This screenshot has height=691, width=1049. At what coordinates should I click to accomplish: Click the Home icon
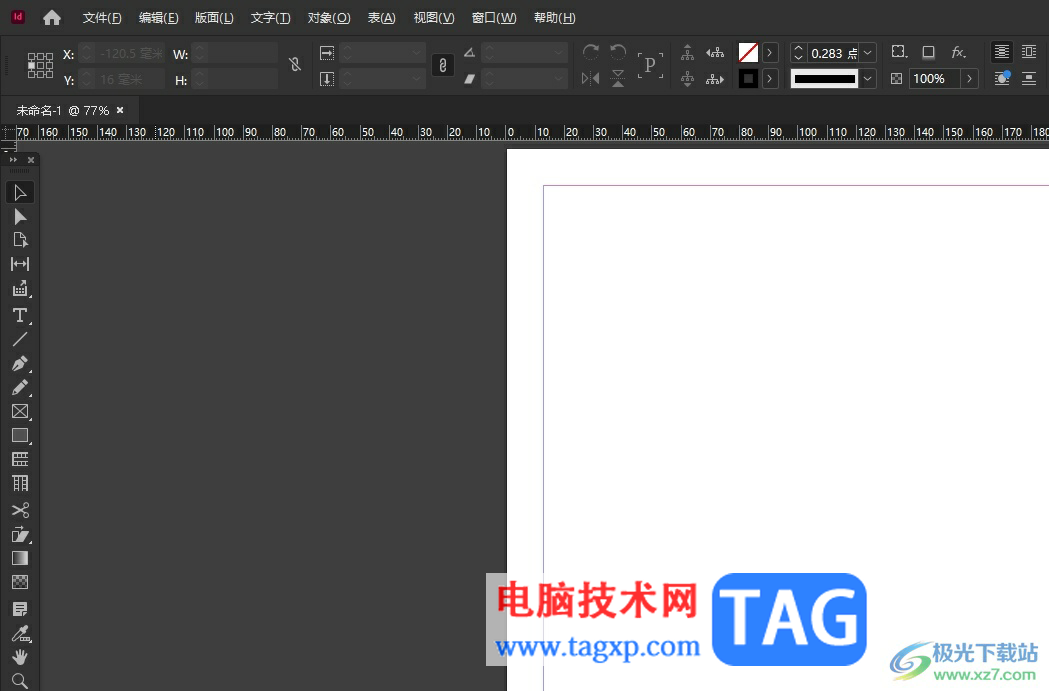[52, 18]
